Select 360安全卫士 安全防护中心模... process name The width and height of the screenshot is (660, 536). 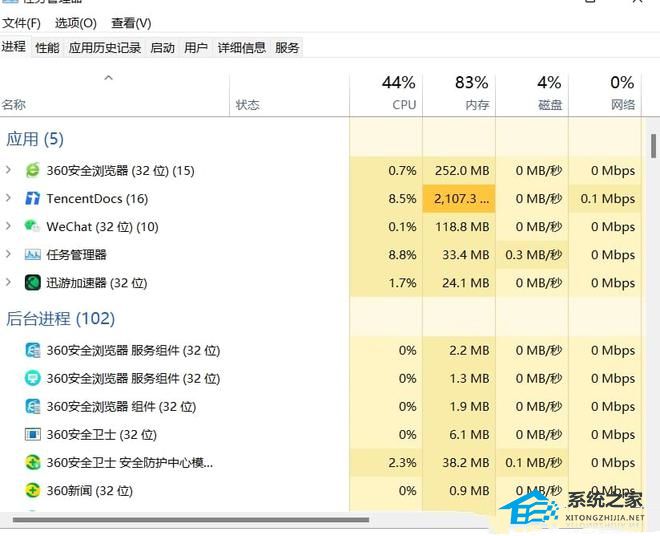tap(130, 463)
